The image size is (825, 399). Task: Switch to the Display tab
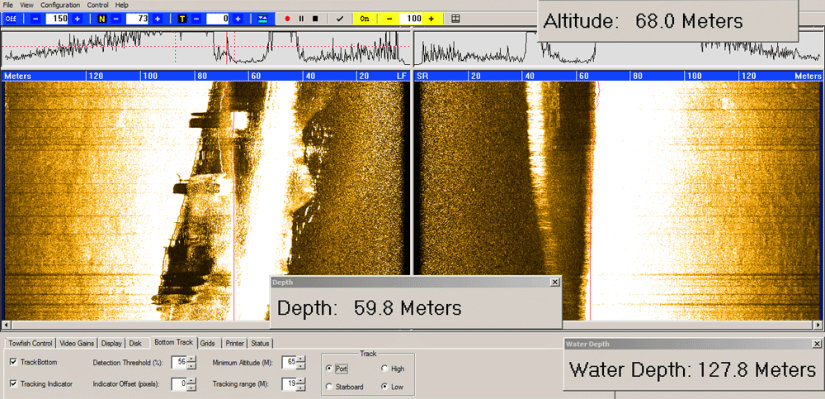[112, 343]
